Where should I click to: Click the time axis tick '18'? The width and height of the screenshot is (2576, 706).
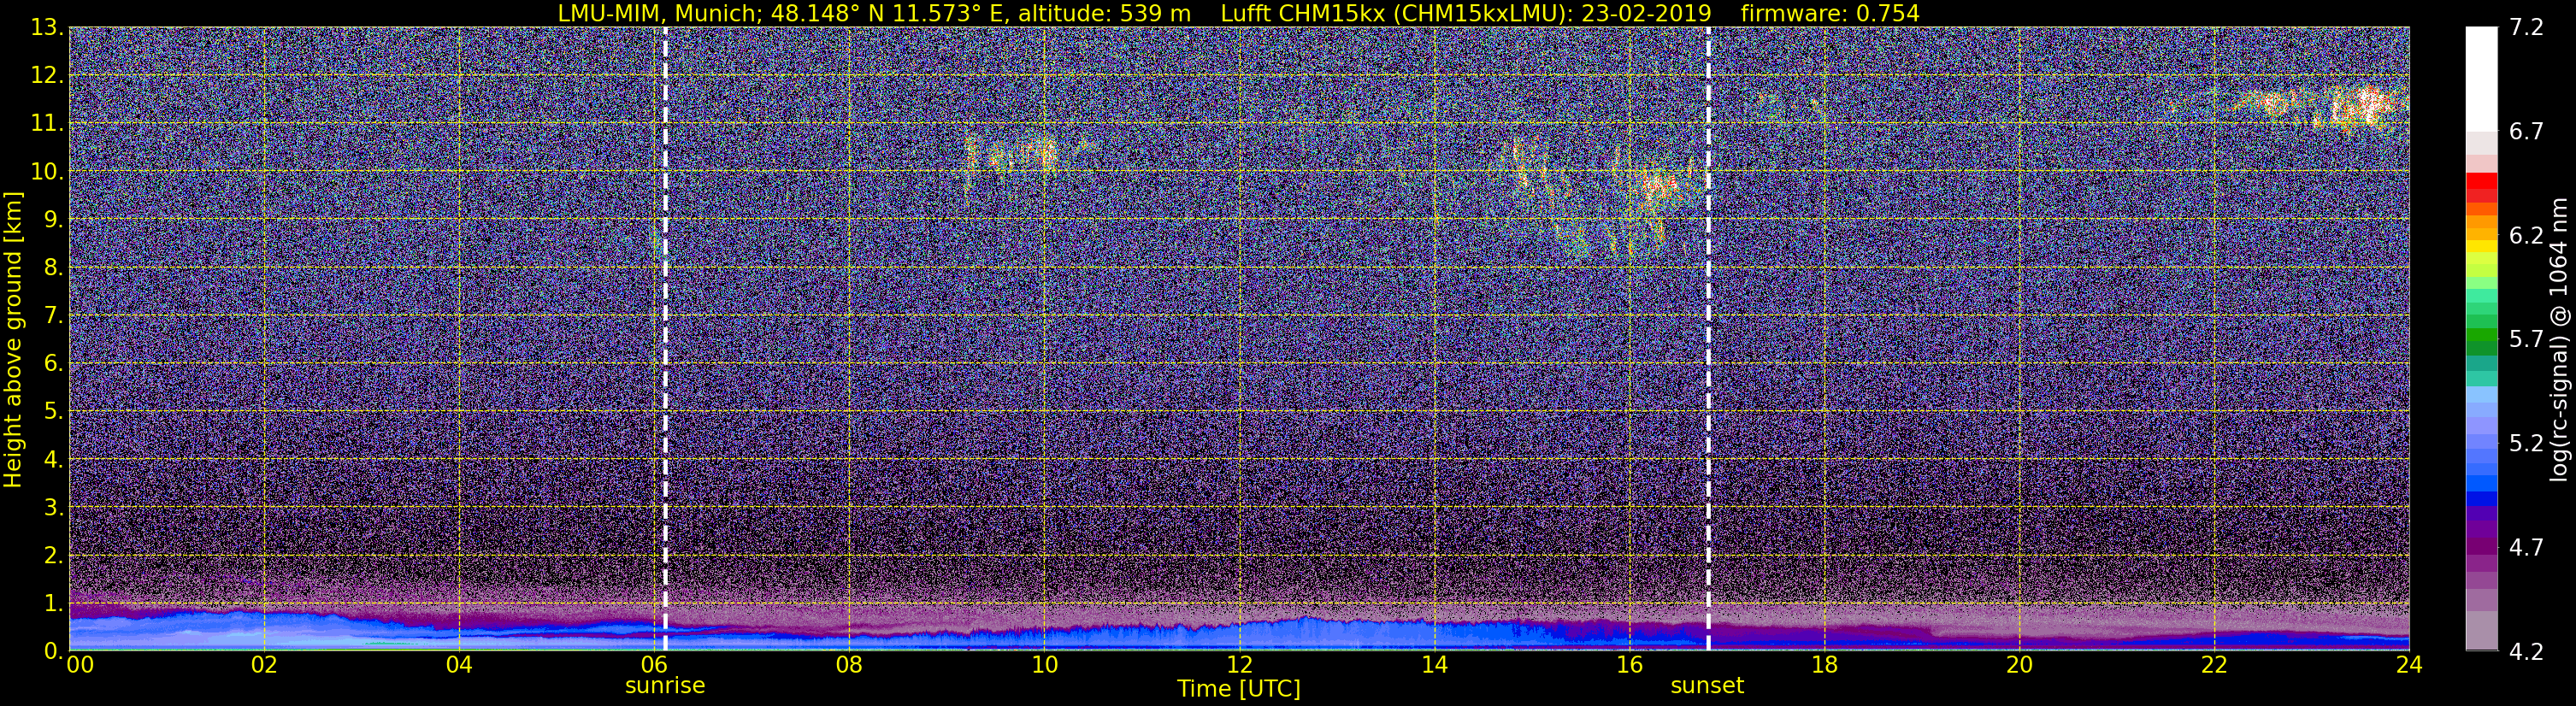[1824, 665]
